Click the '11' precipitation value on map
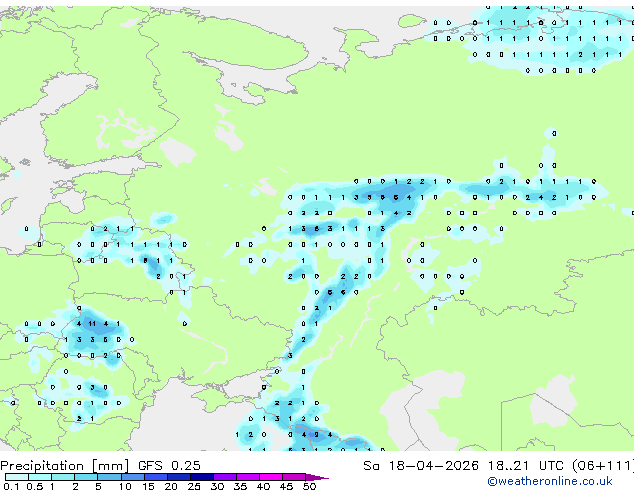 pyautogui.click(x=92, y=324)
